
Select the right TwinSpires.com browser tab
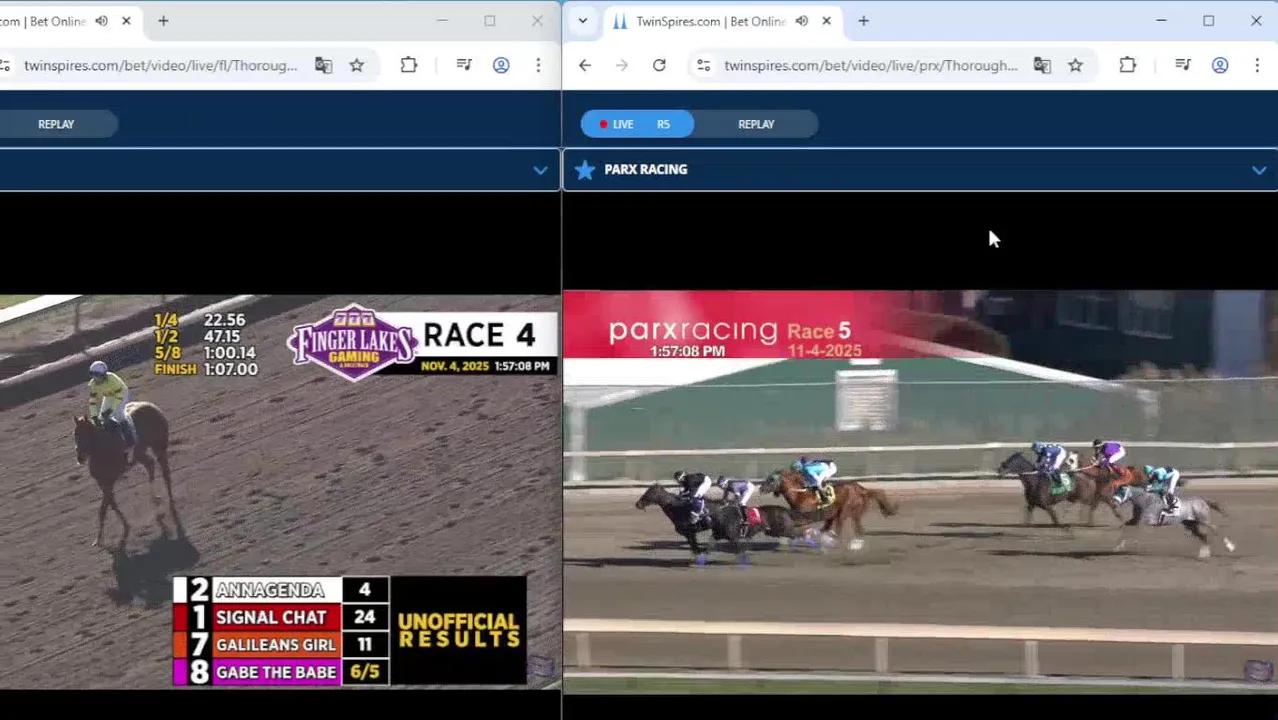point(722,21)
